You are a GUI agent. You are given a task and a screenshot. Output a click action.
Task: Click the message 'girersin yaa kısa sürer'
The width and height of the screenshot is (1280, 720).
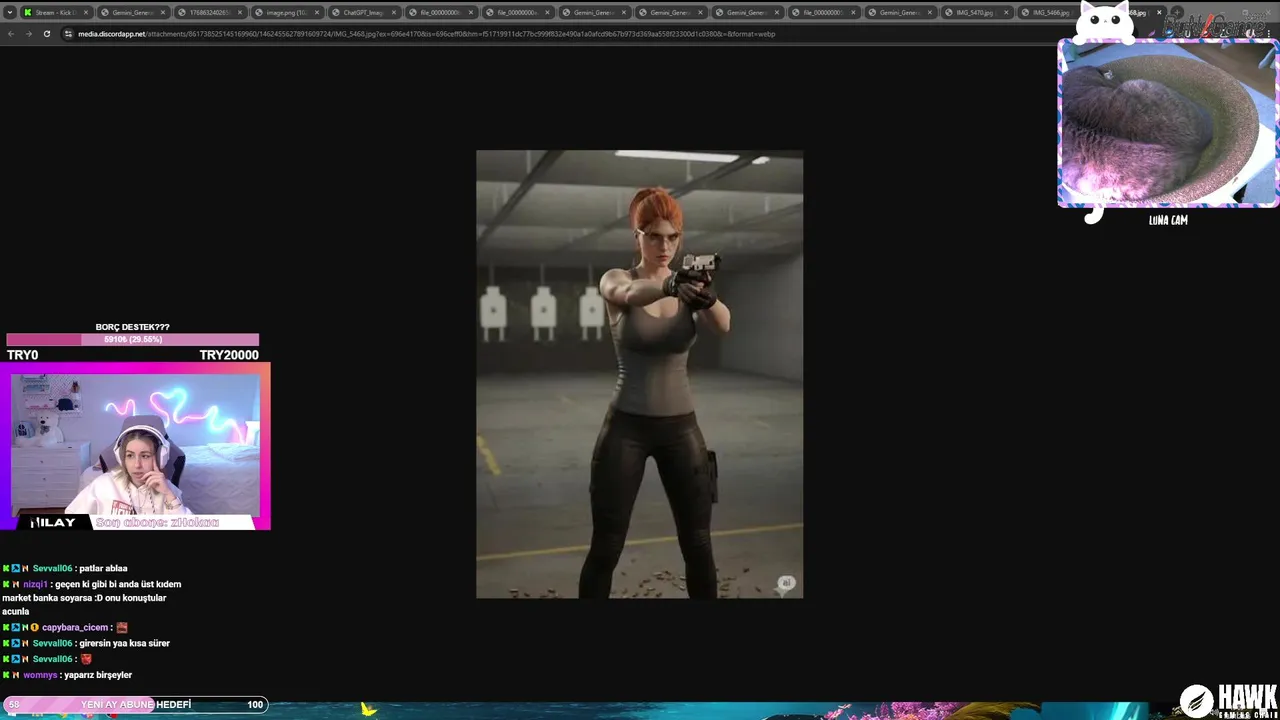coord(125,643)
